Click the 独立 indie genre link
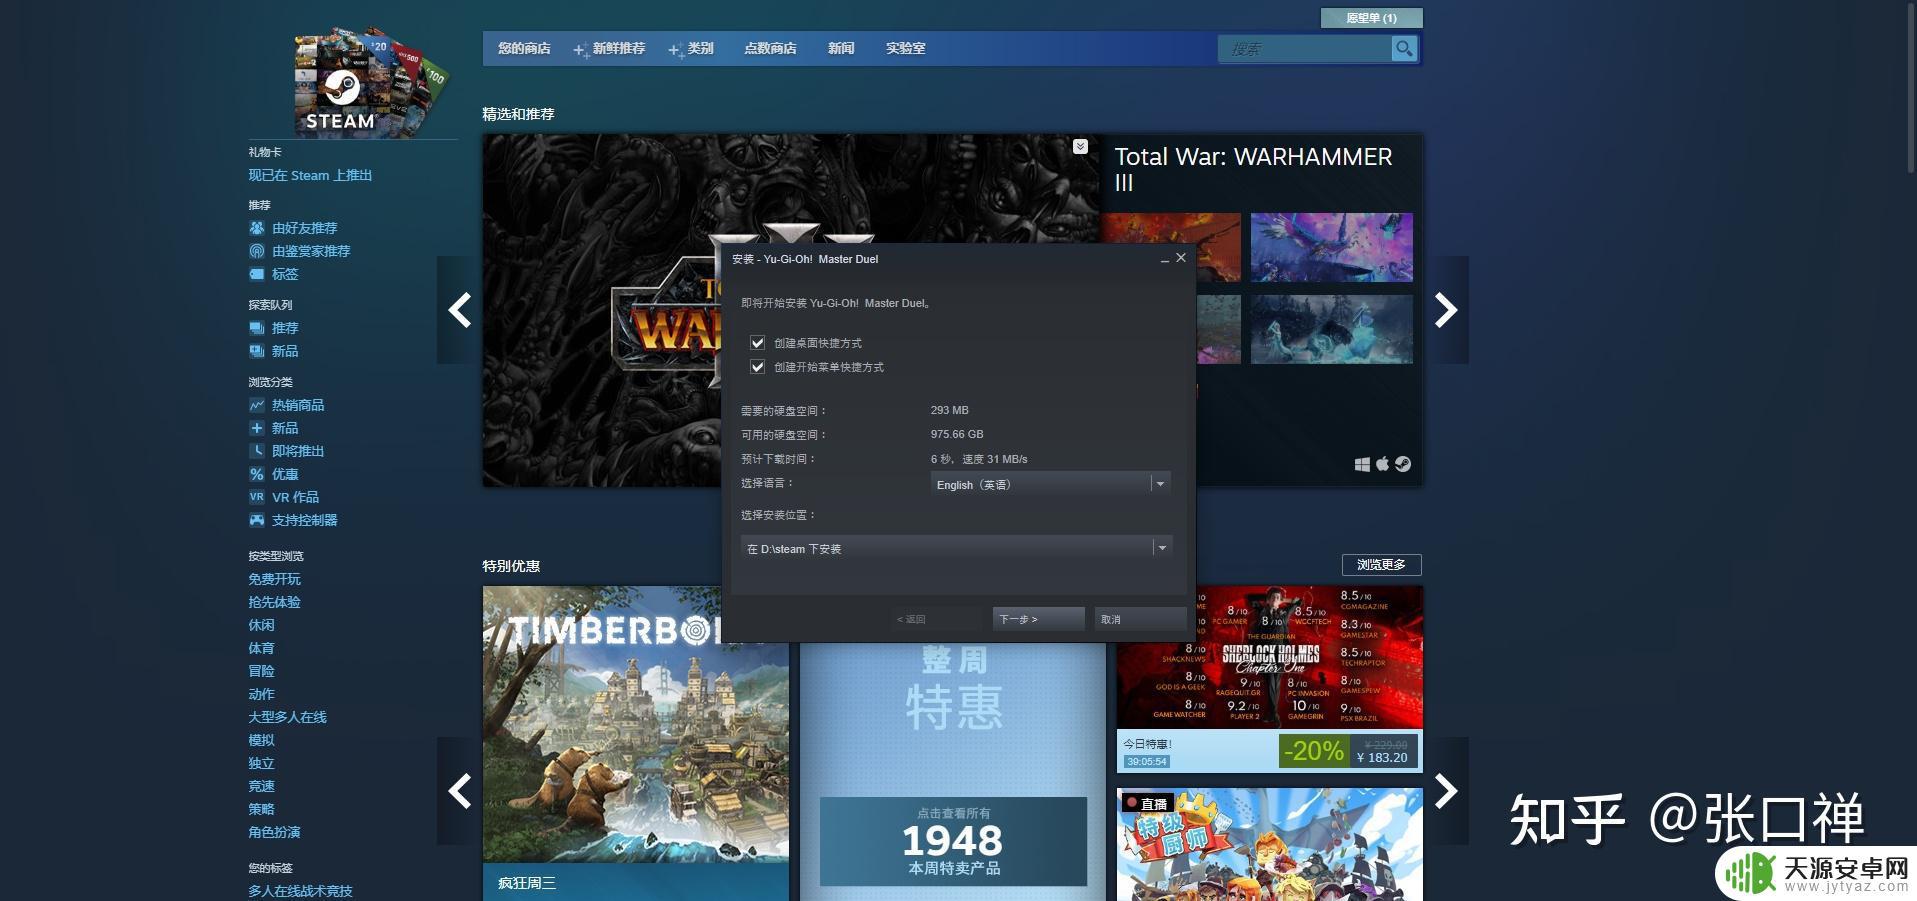 pos(261,763)
